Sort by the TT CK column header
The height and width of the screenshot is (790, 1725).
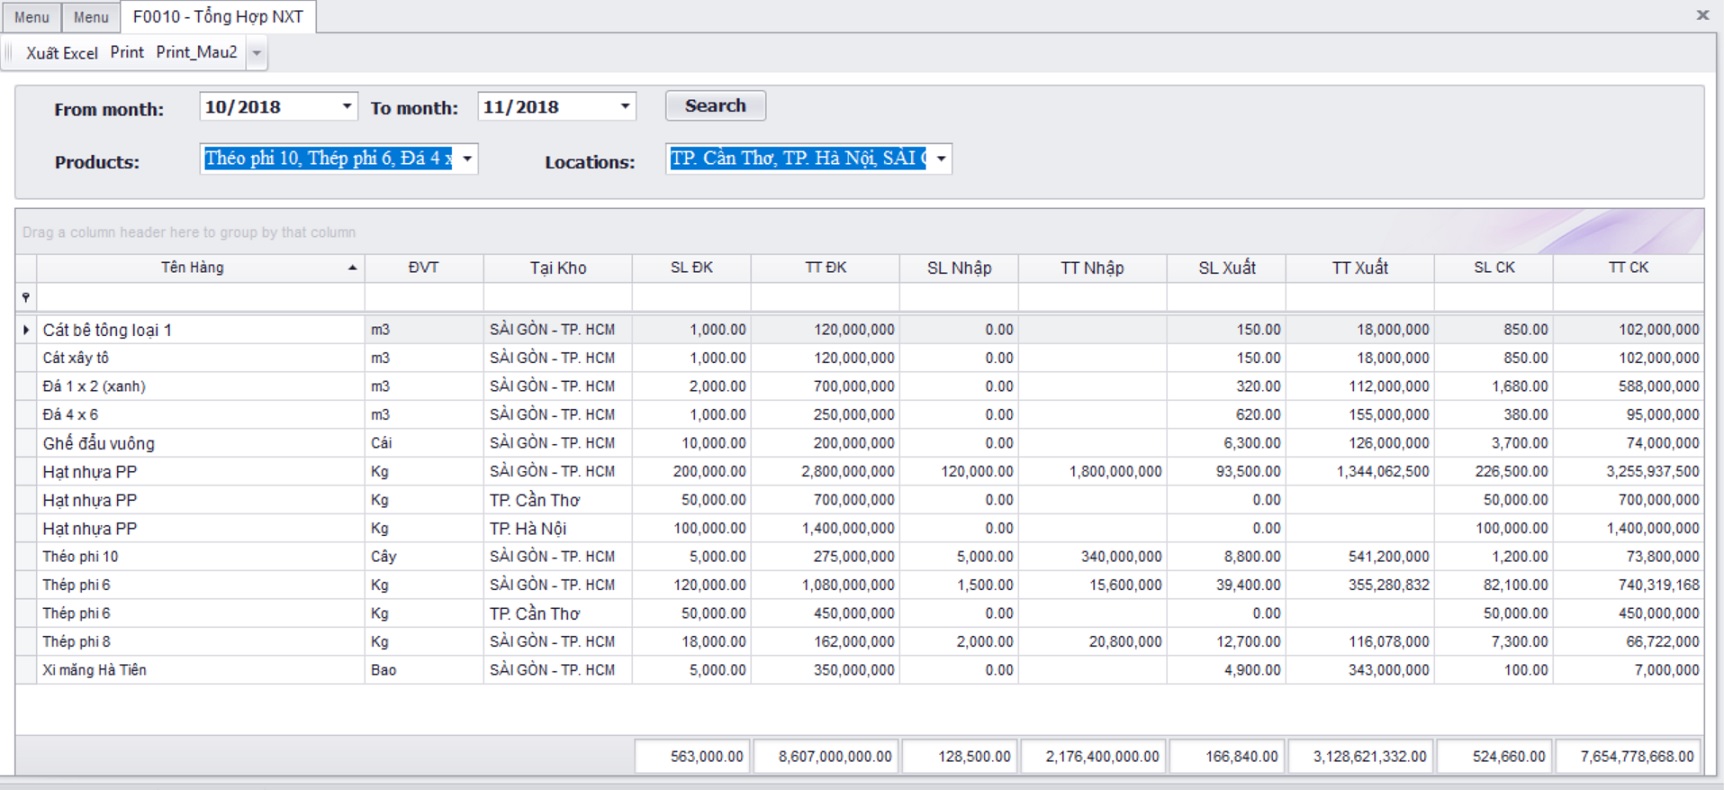pos(1628,268)
